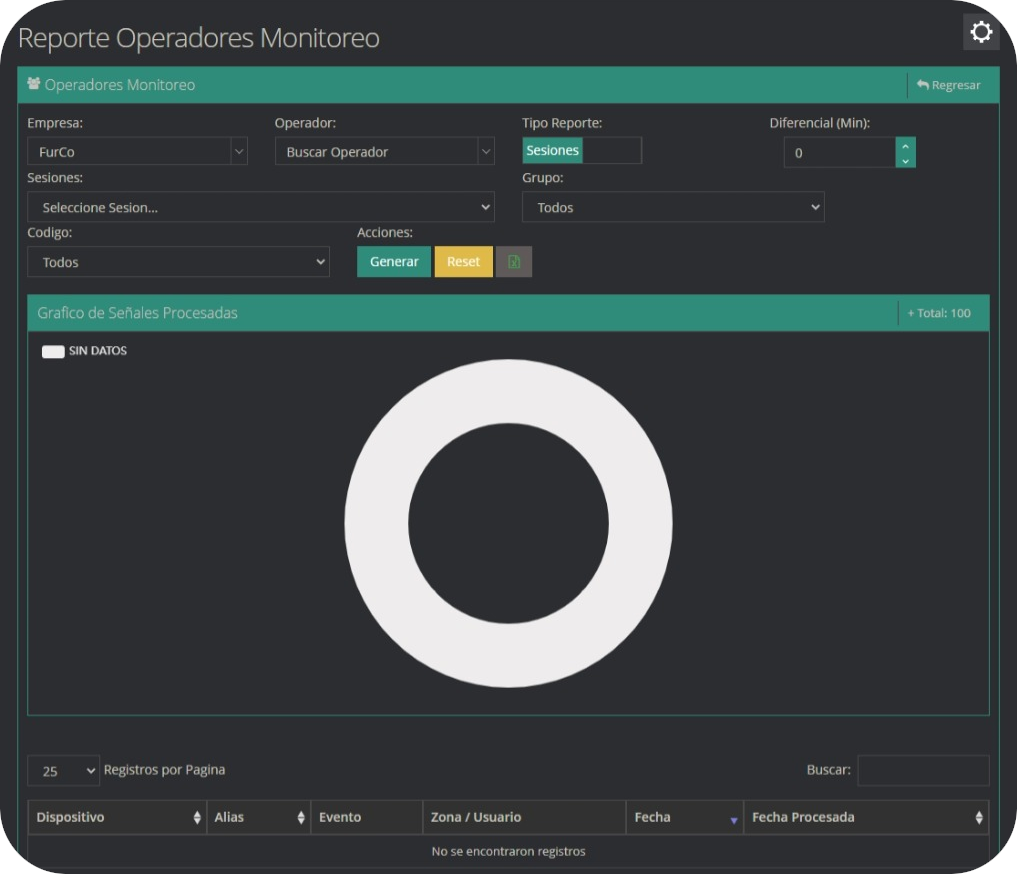This screenshot has width=1017, height=874.
Task: Click the Generar button
Action: point(393,261)
